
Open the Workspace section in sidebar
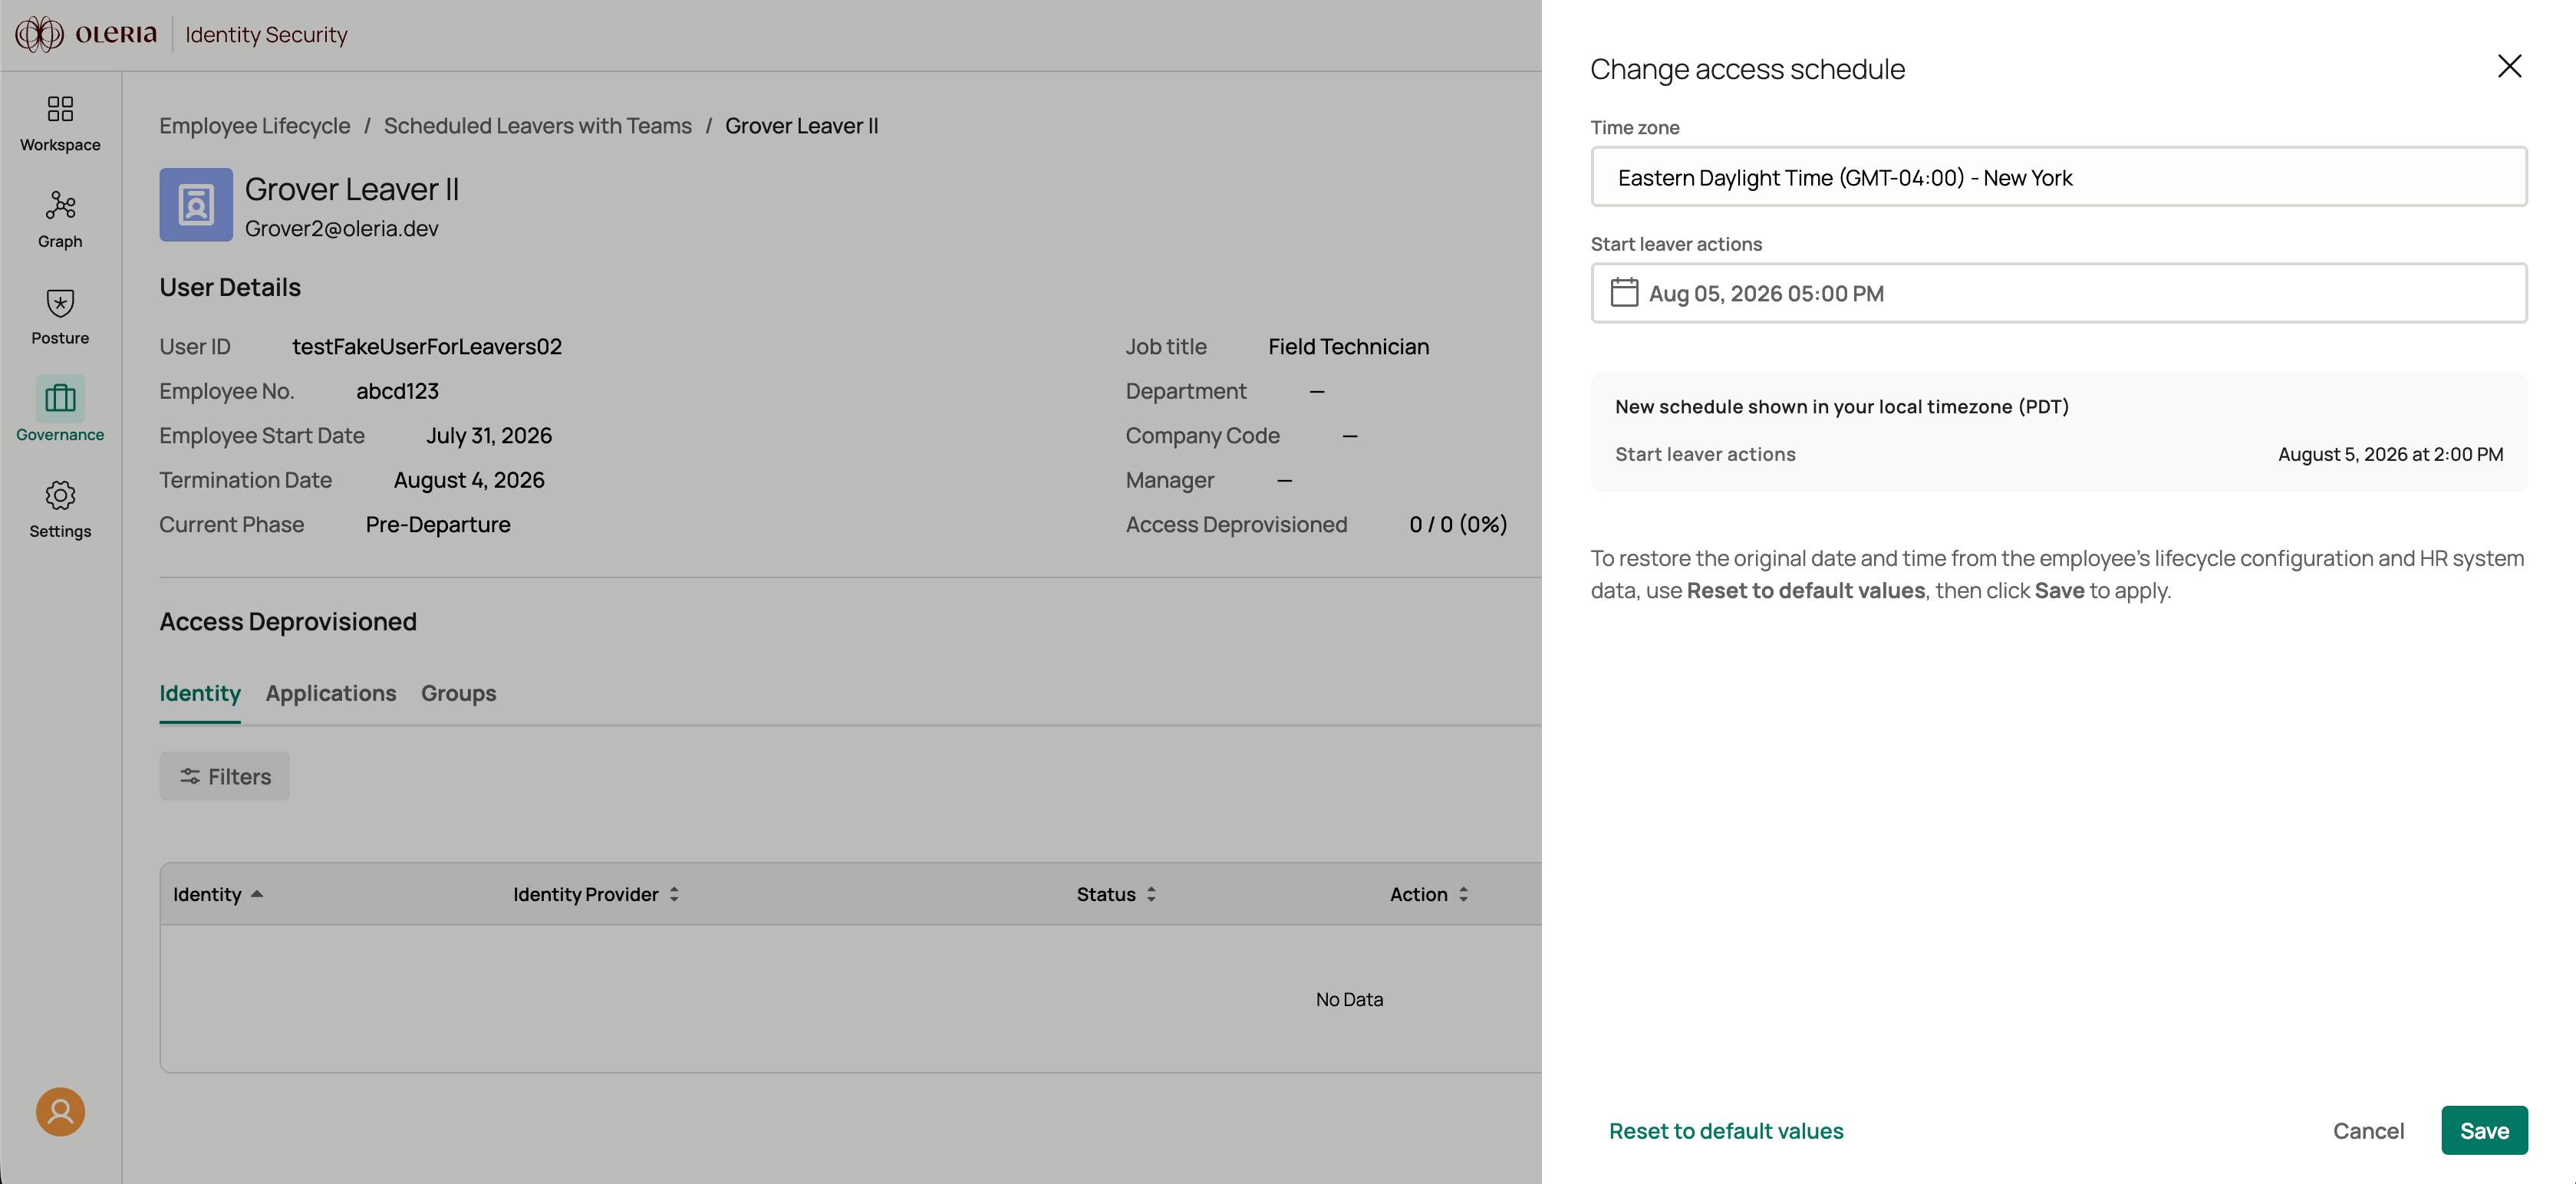tap(60, 123)
